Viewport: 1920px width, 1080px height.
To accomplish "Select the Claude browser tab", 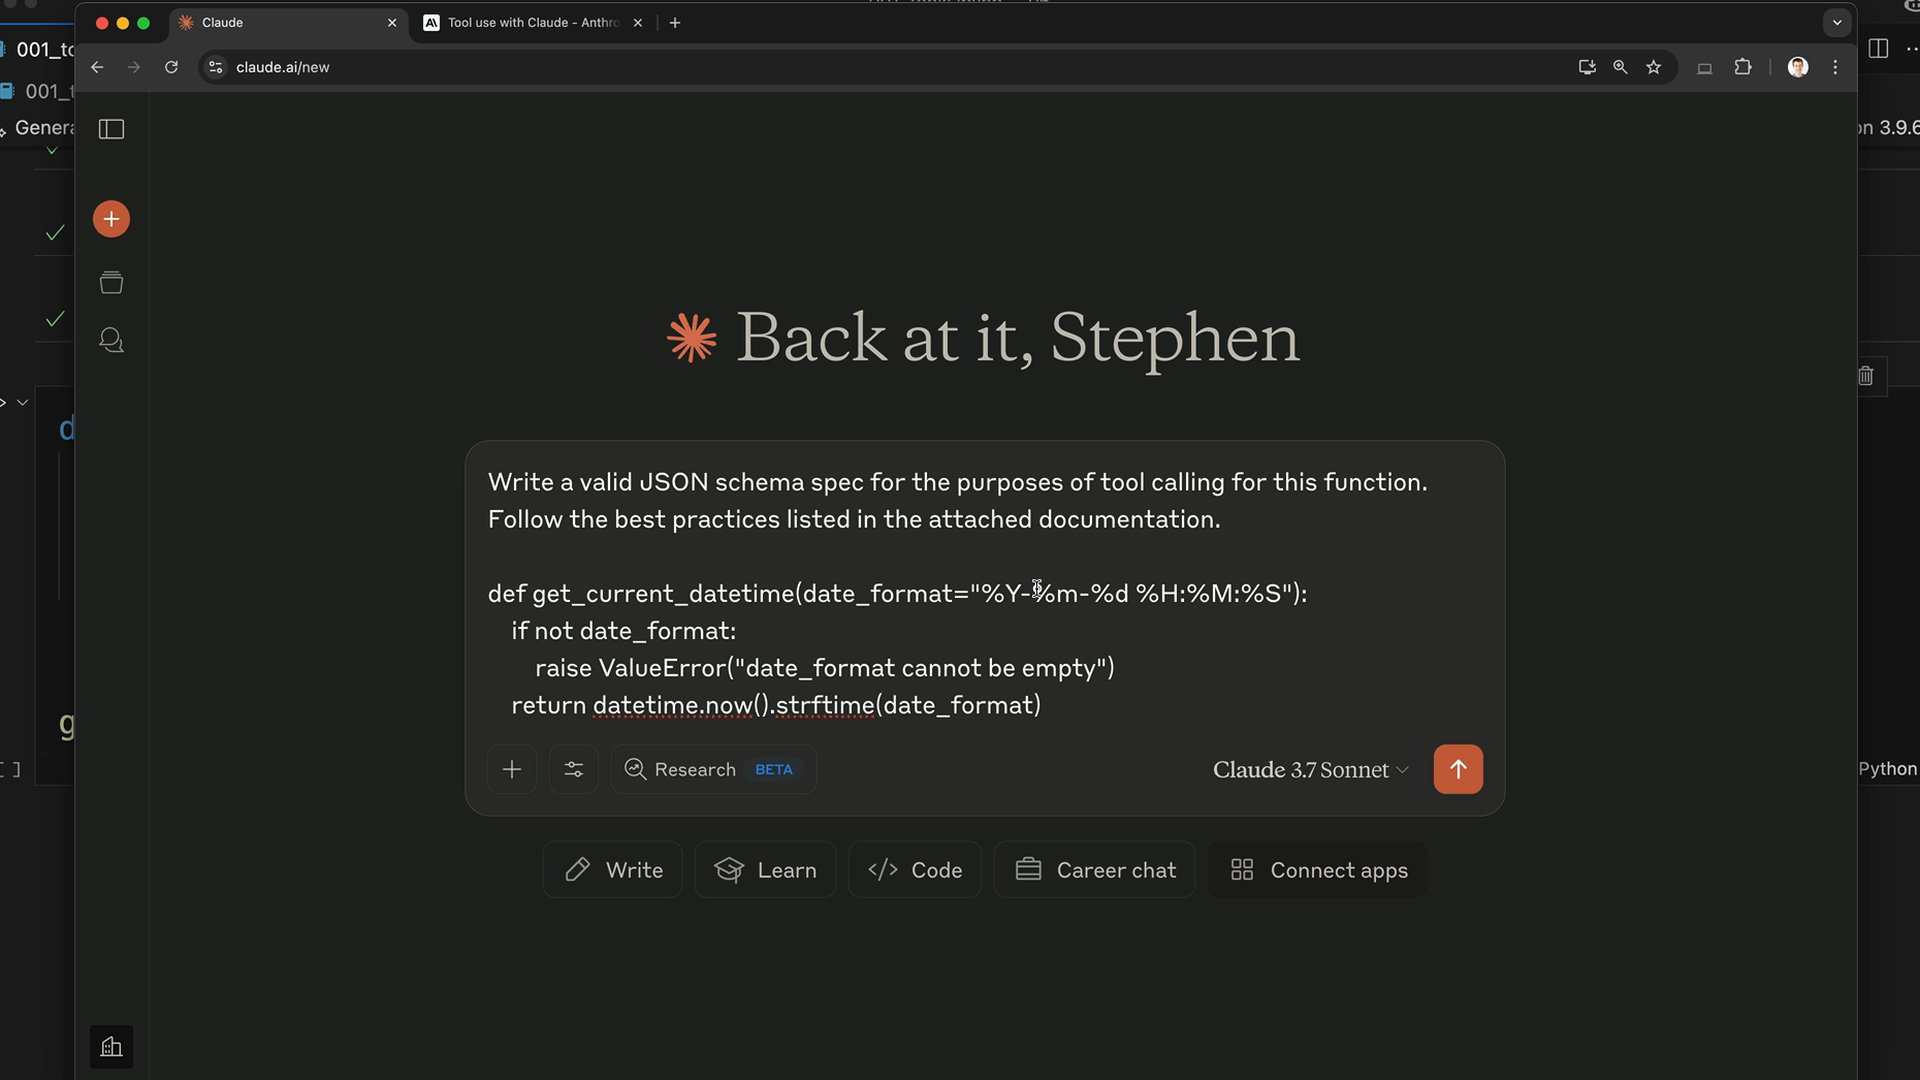I will 280,22.
